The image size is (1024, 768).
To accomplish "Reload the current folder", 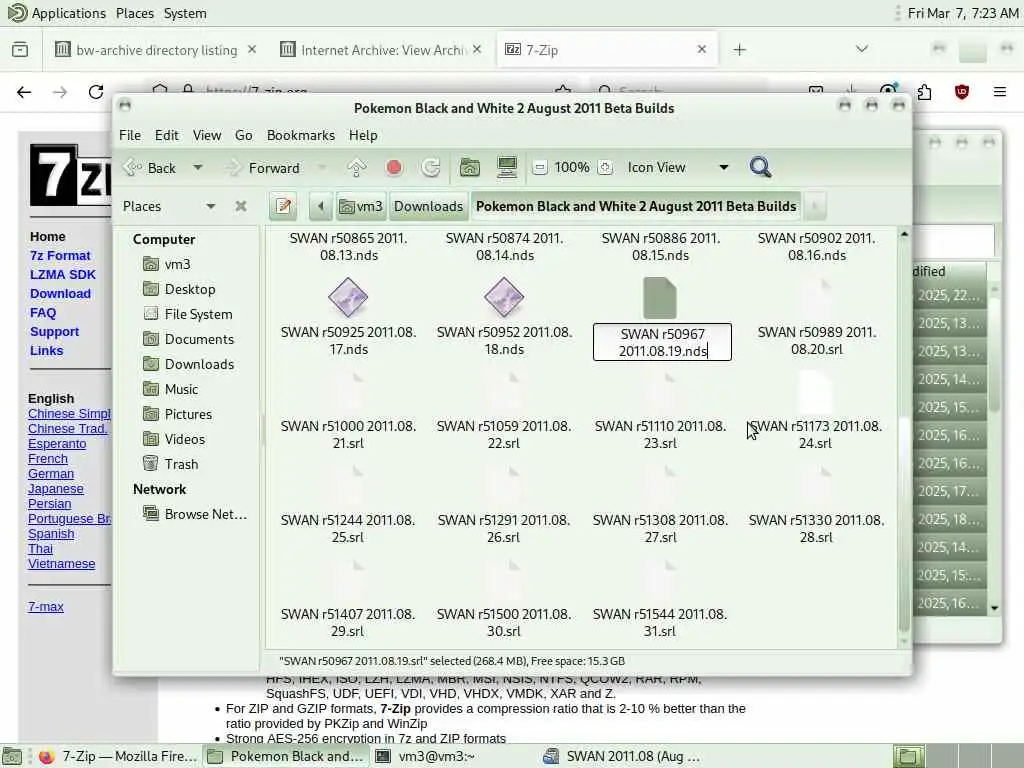I will [x=431, y=168].
